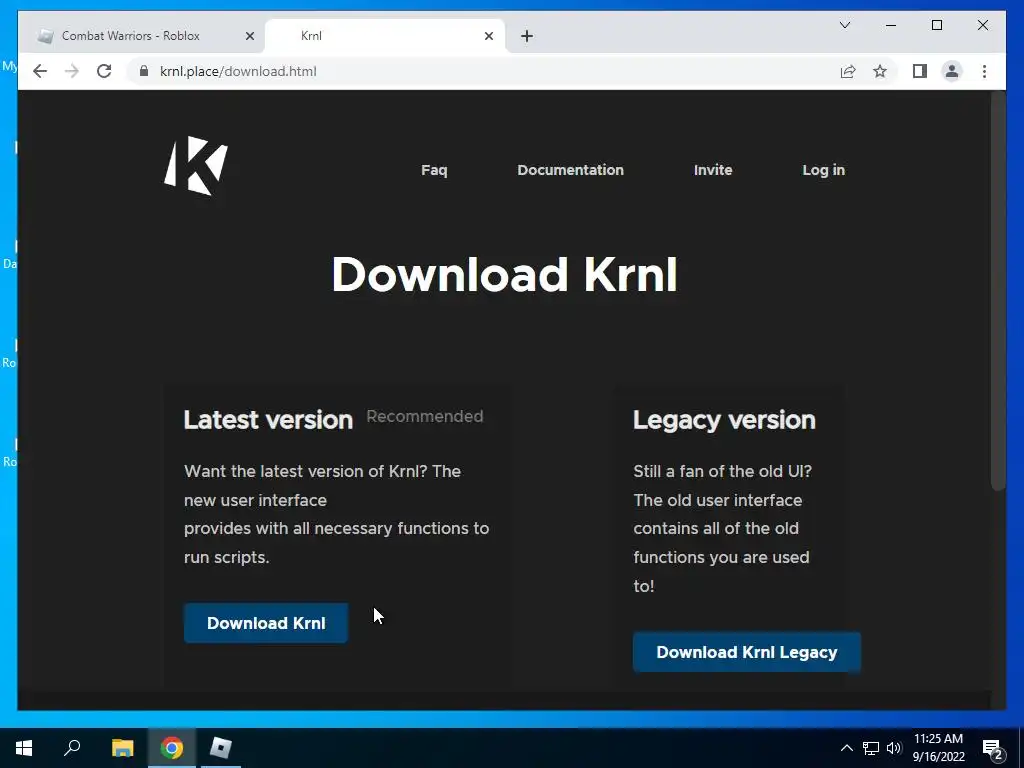This screenshot has height=768, width=1024.
Task: Click the Invite nav link
Action: [712, 170]
